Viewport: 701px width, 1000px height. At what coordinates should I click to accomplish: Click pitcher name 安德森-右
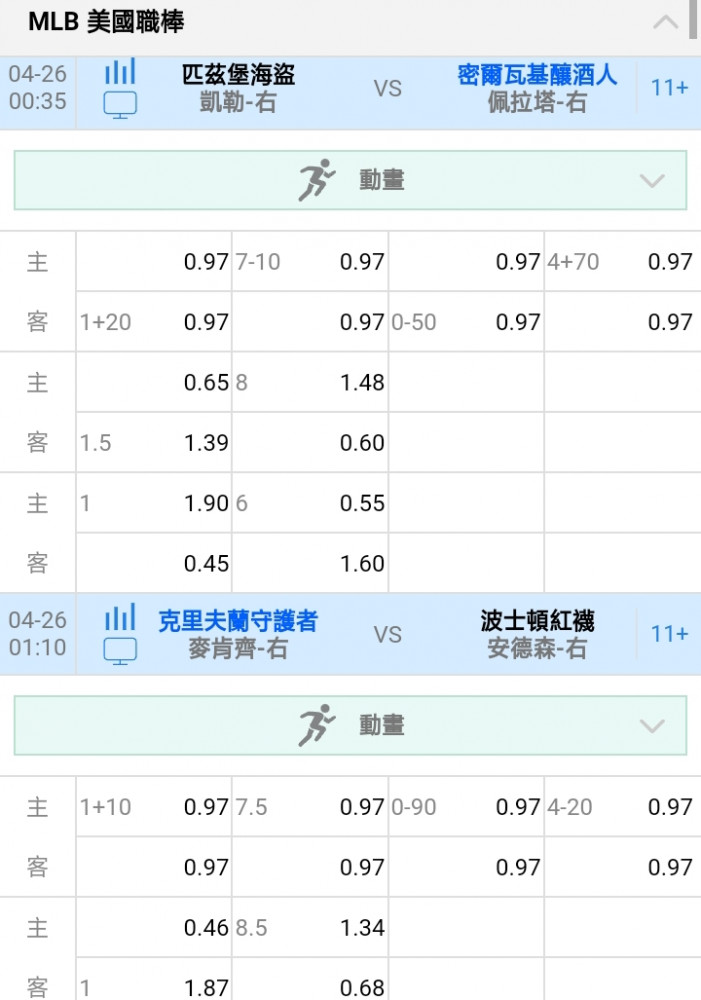tap(537, 649)
